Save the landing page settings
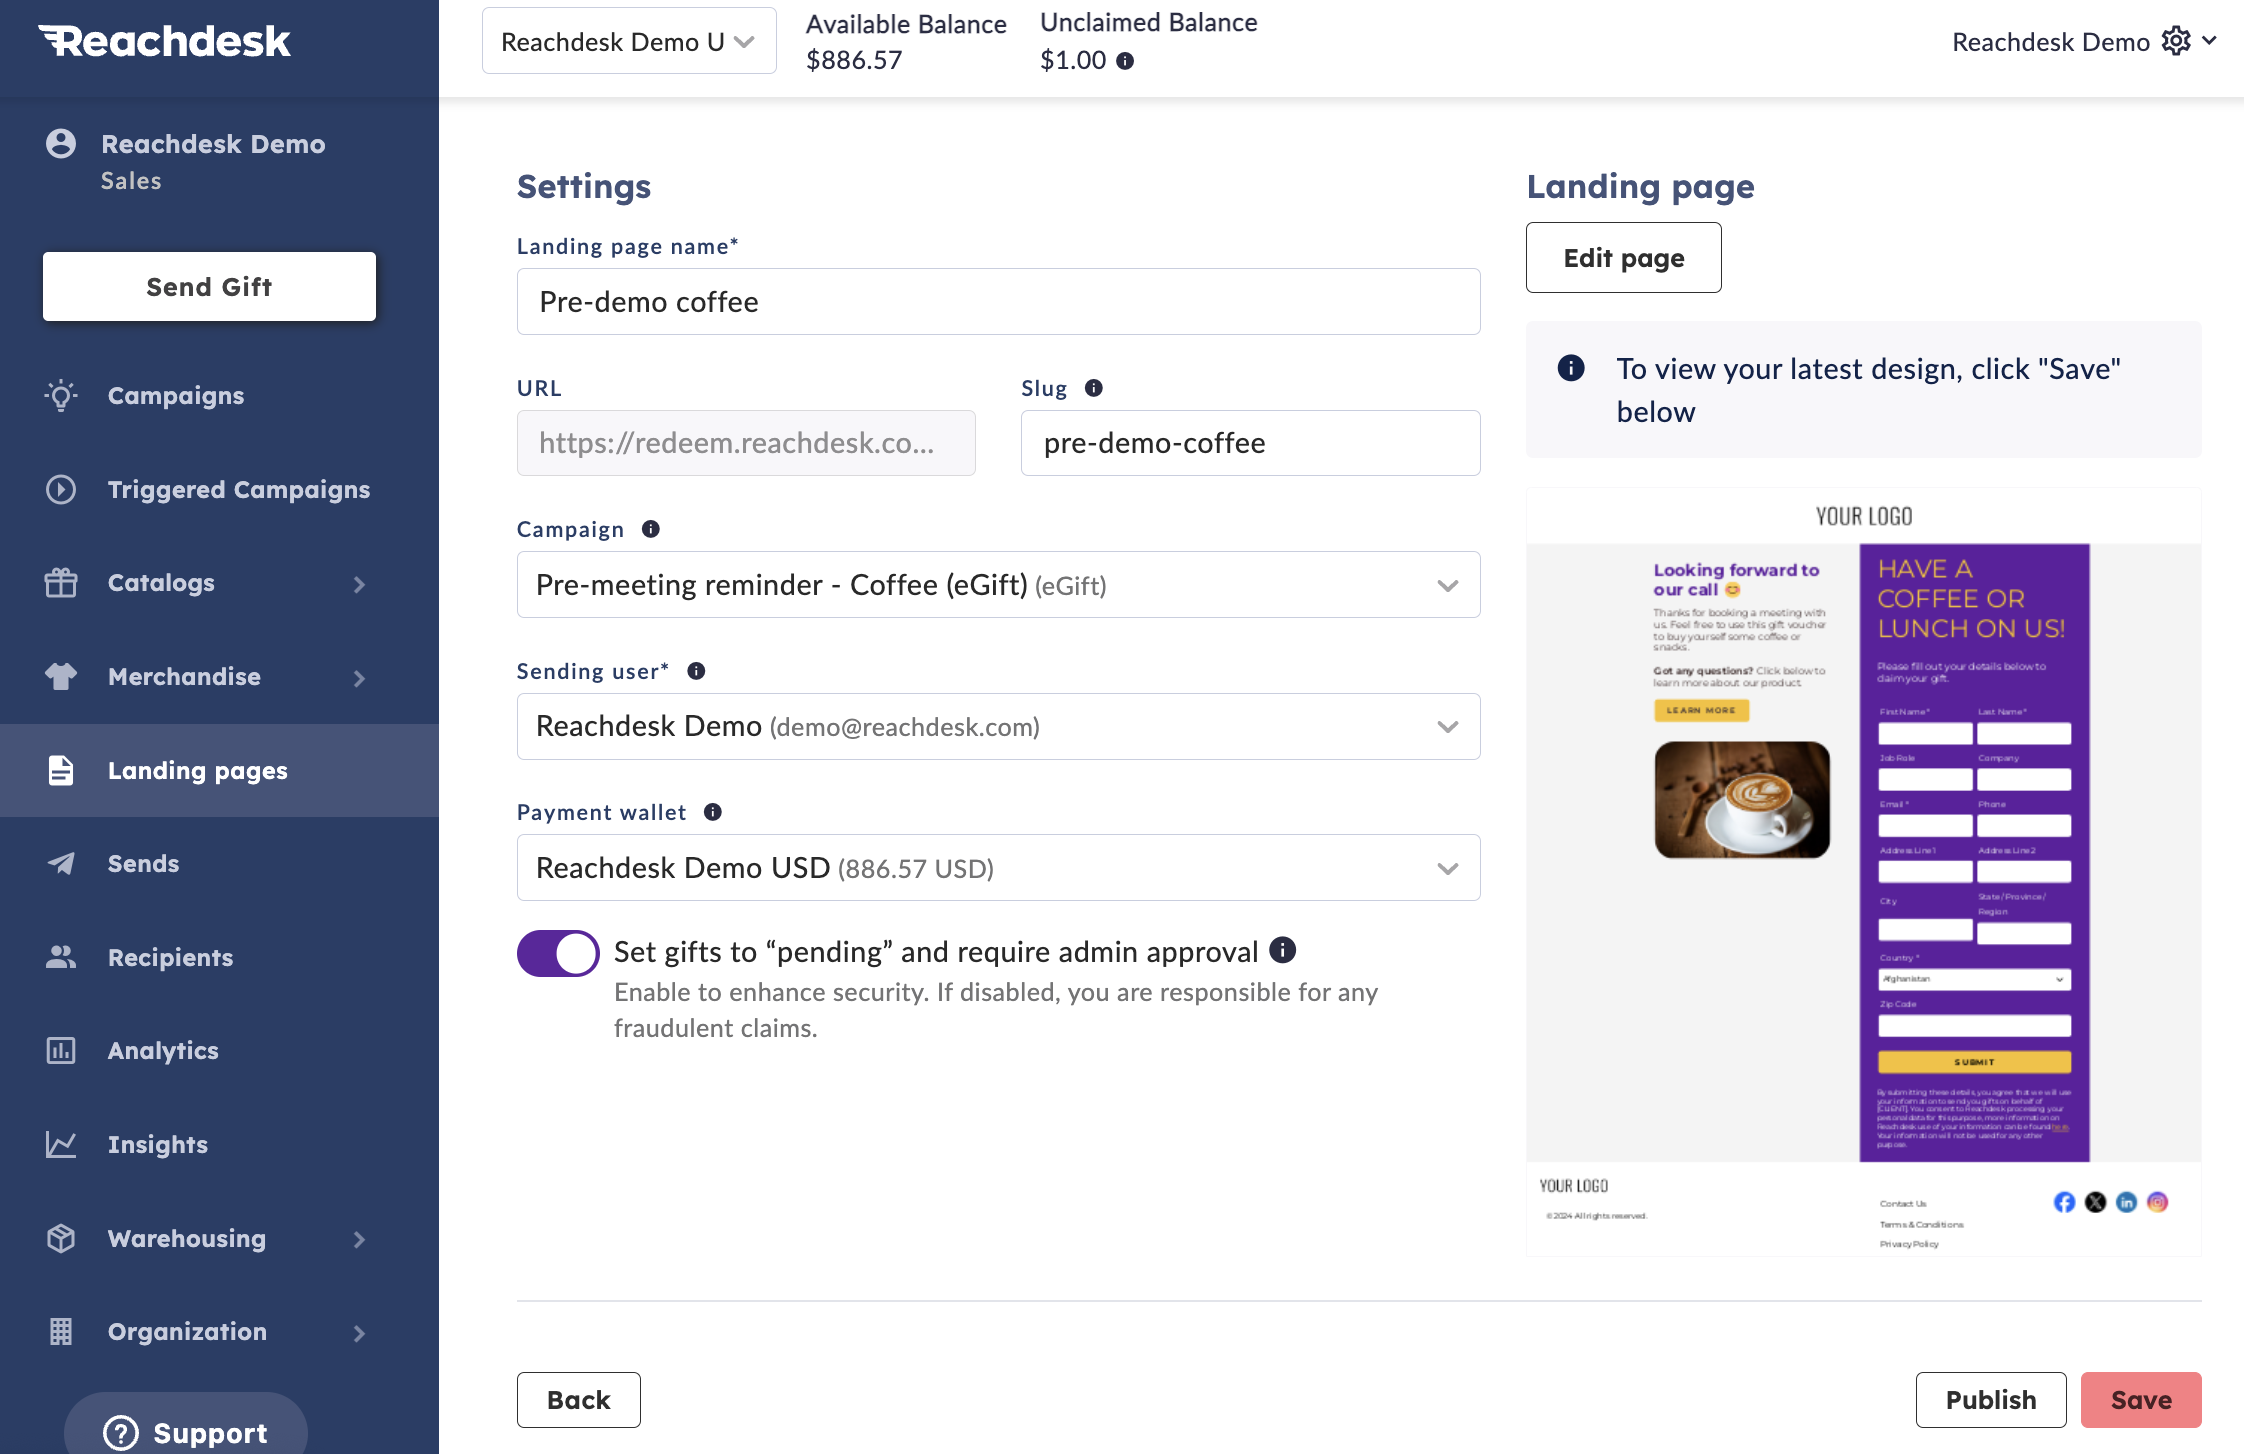Viewport: 2244px width, 1454px height. pos(2141,1400)
